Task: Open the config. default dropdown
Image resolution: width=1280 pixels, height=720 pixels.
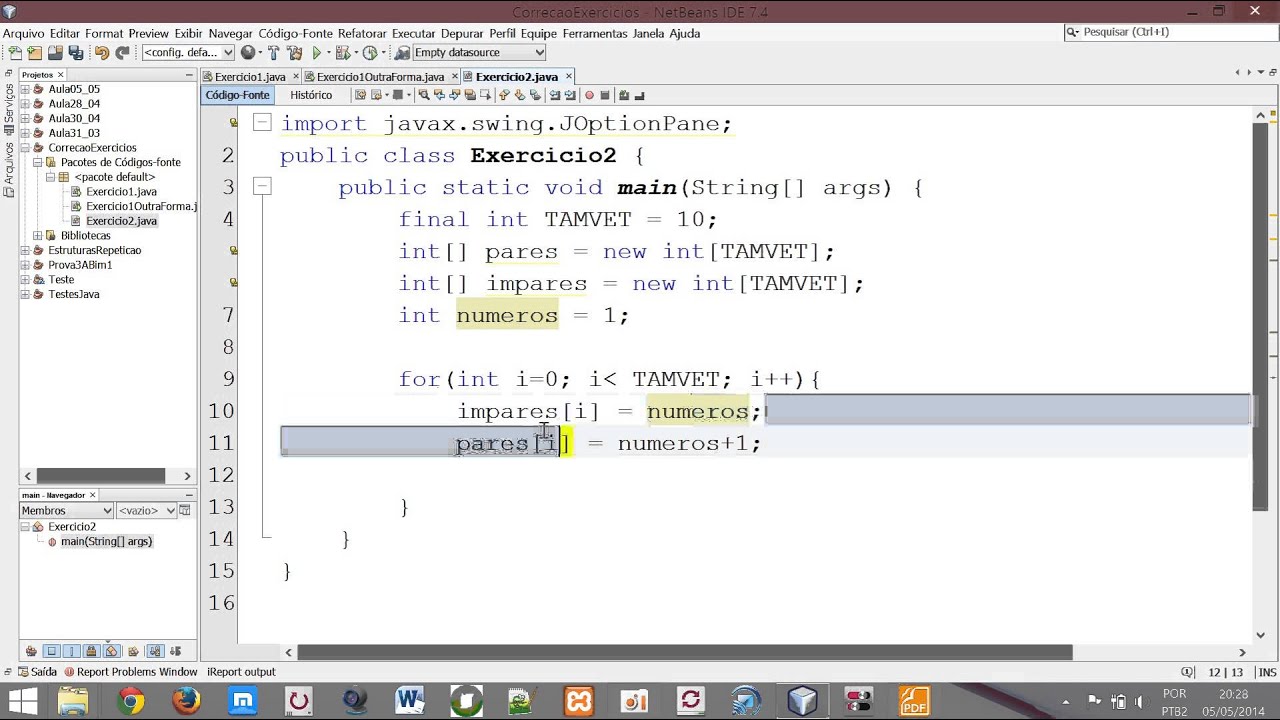Action: [x=188, y=52]
